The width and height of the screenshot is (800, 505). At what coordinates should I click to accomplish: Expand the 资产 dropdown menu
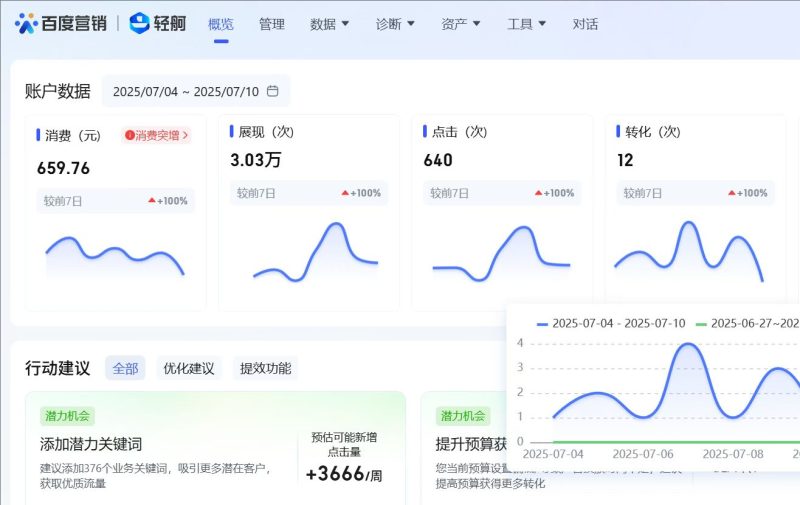click(x=460, y=24)
